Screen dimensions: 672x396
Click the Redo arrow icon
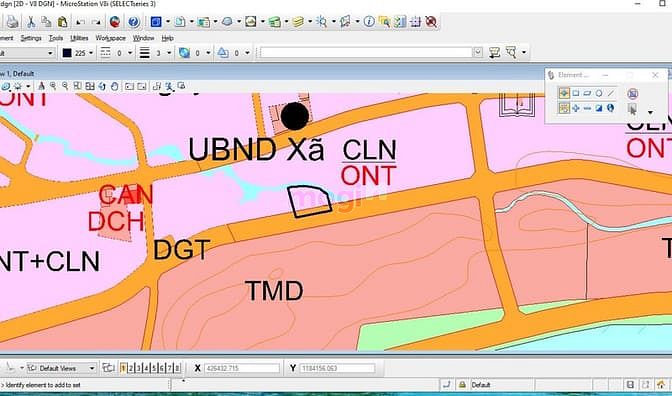(x=96, y=22)
